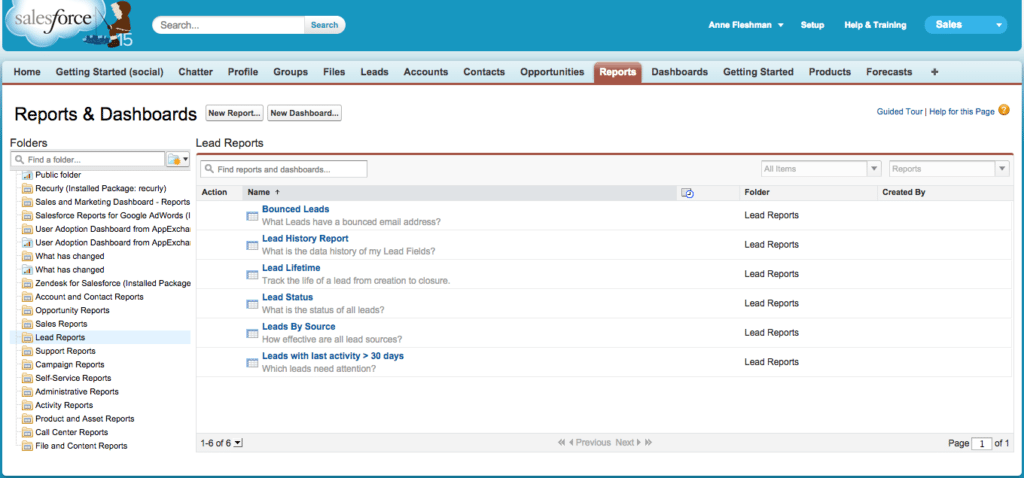Open the Bounced Leads report link

(x=295, y=209)
